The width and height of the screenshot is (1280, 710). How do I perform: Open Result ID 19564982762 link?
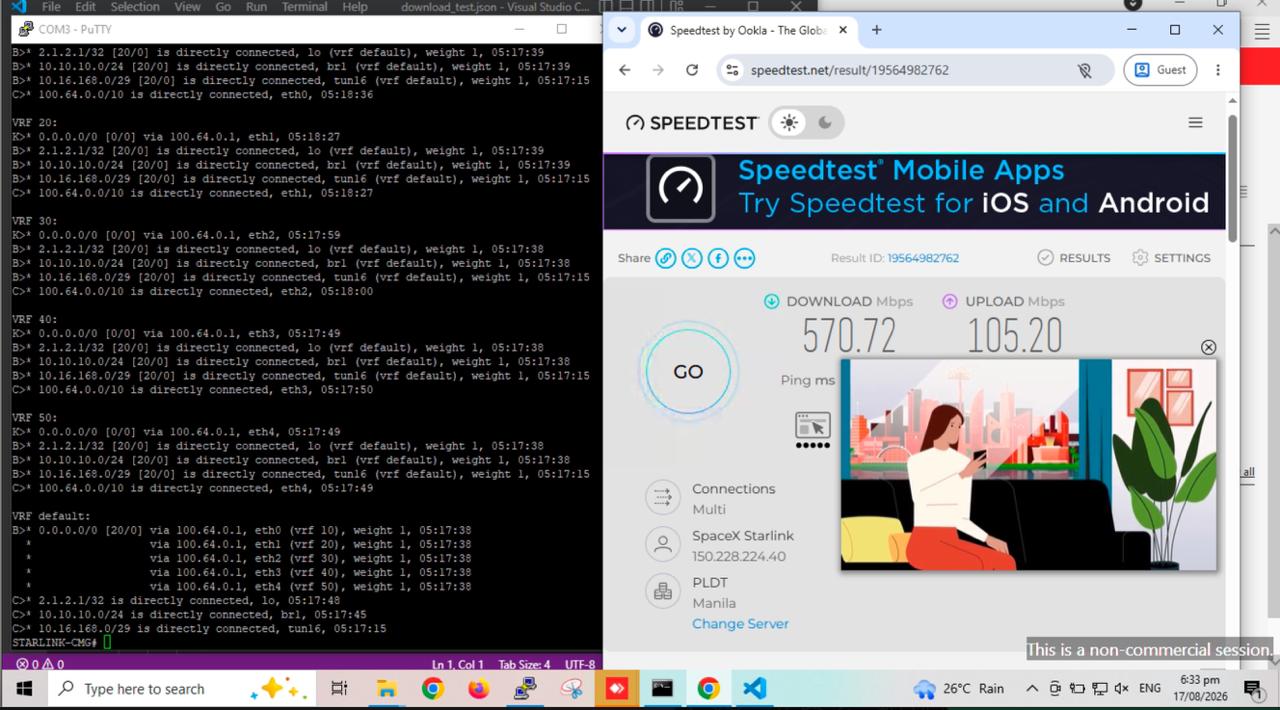tap(923, 258)
